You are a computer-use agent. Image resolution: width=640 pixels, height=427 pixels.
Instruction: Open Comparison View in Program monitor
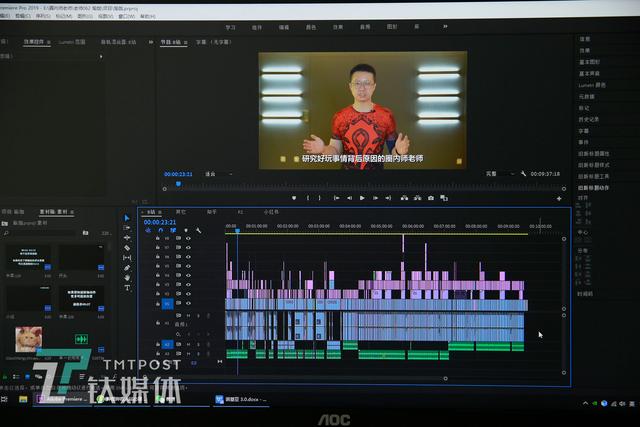pos(444,198)
